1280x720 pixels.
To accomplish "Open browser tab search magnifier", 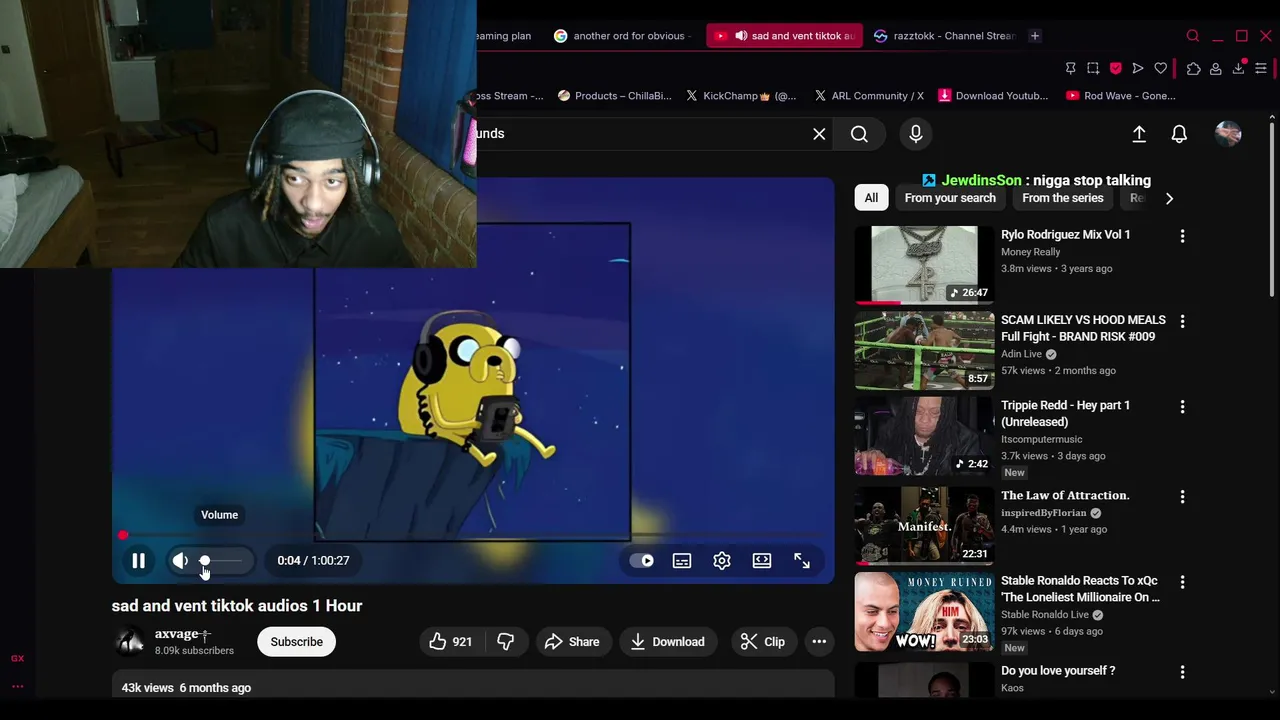I will coord(1193,36).
